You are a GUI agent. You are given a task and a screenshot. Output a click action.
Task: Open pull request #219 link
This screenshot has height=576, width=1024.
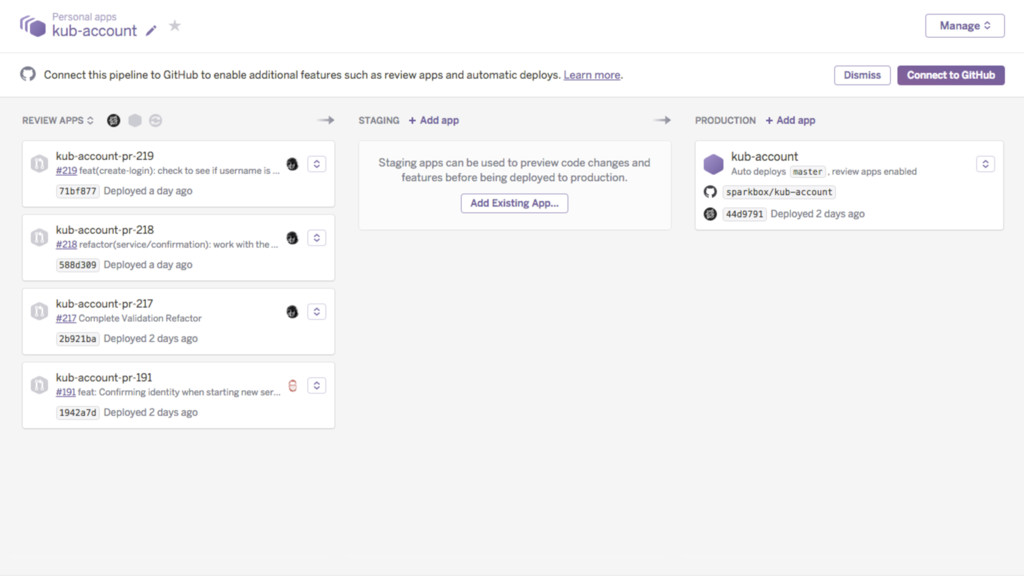66,171
